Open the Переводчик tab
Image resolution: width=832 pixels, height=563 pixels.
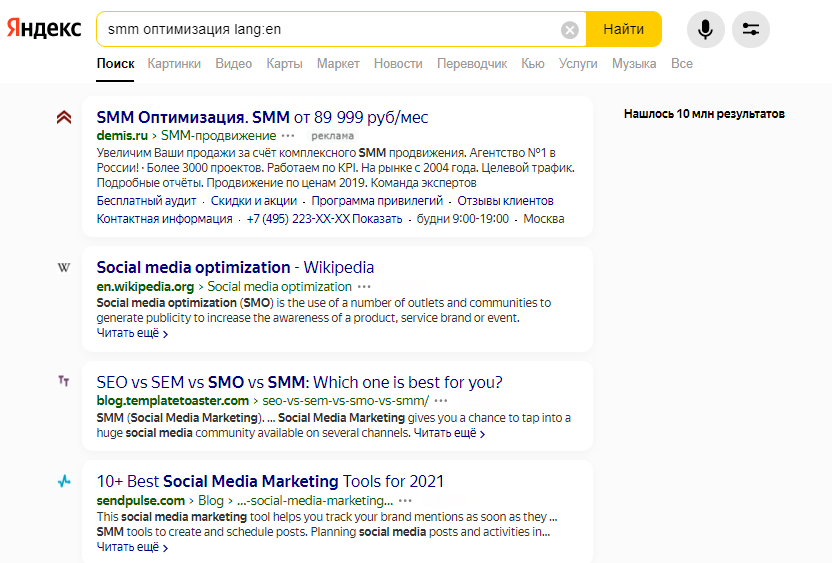click(x=472, y=64)
